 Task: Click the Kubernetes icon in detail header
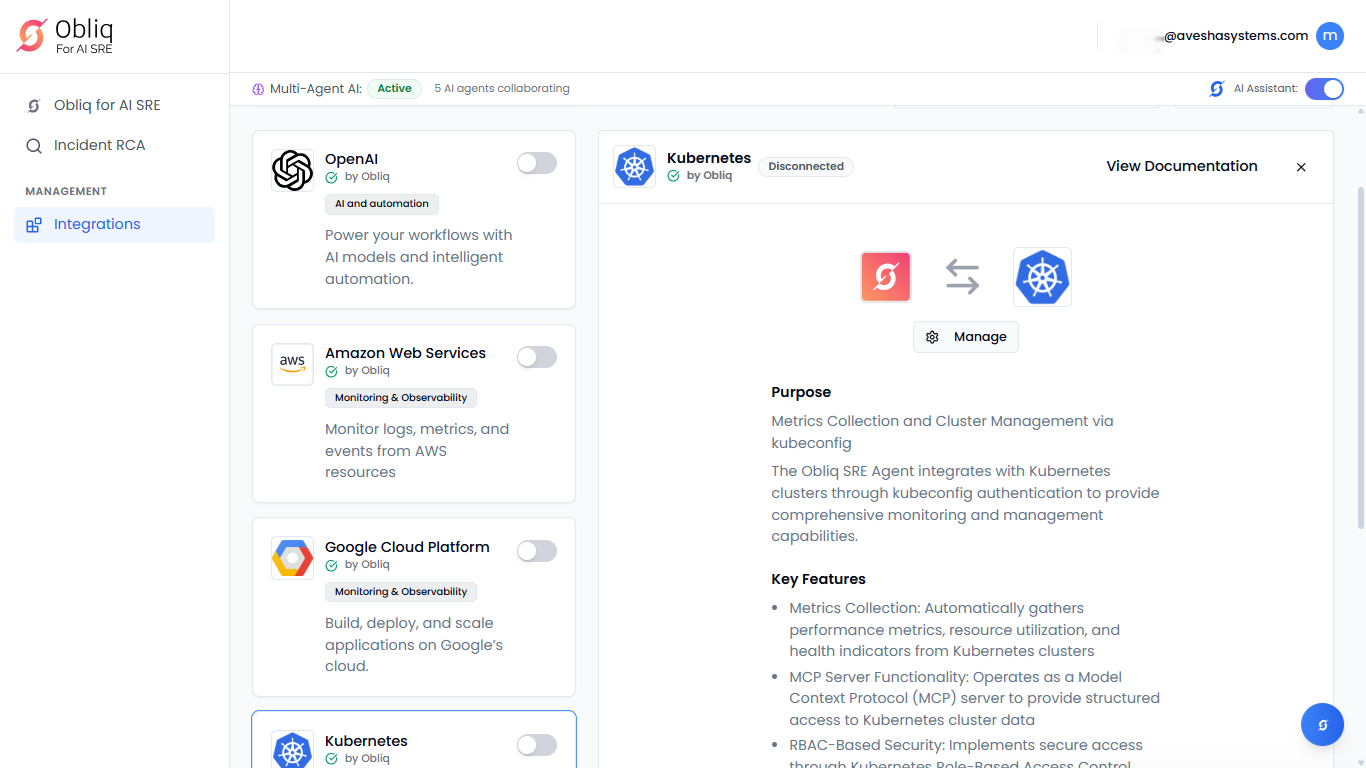pos(634,167)
